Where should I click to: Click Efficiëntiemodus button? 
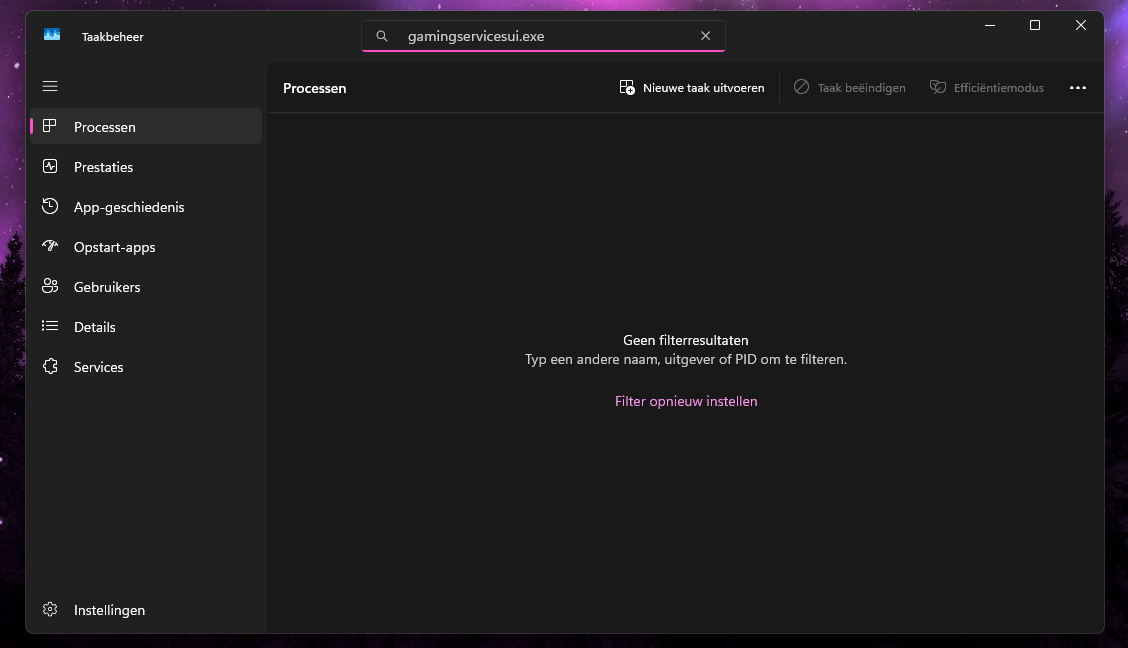(986, 88)
